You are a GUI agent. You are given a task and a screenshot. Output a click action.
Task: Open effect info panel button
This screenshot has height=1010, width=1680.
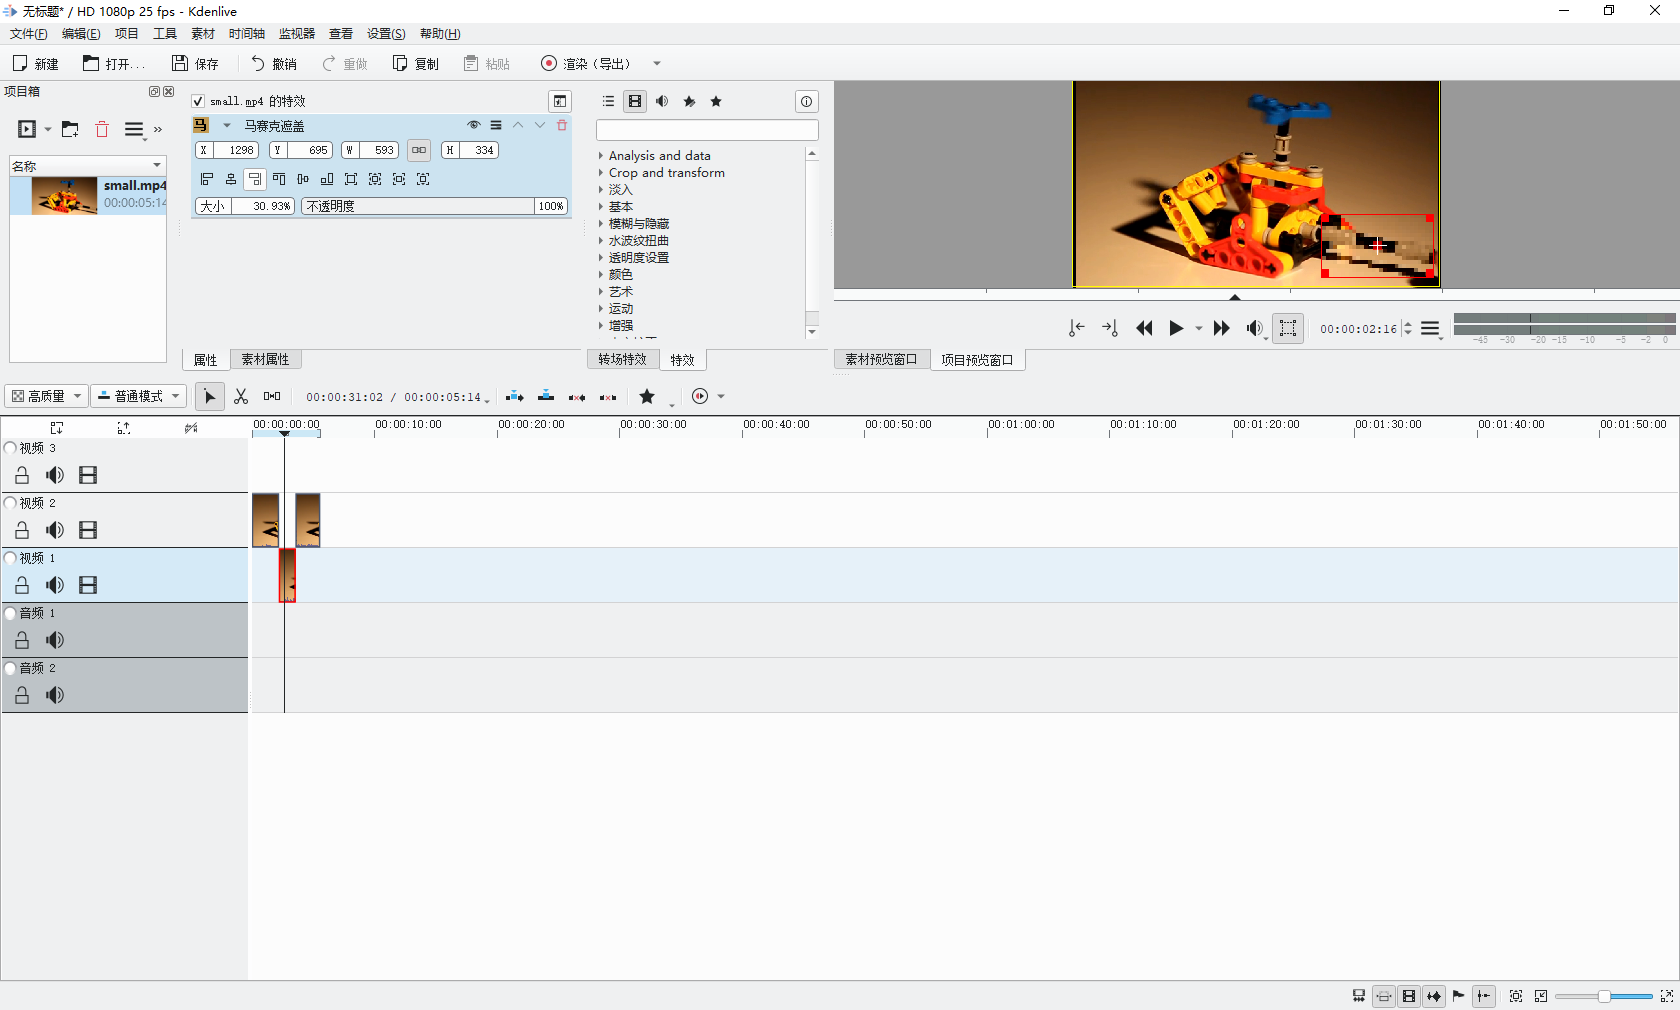[807, 101]
